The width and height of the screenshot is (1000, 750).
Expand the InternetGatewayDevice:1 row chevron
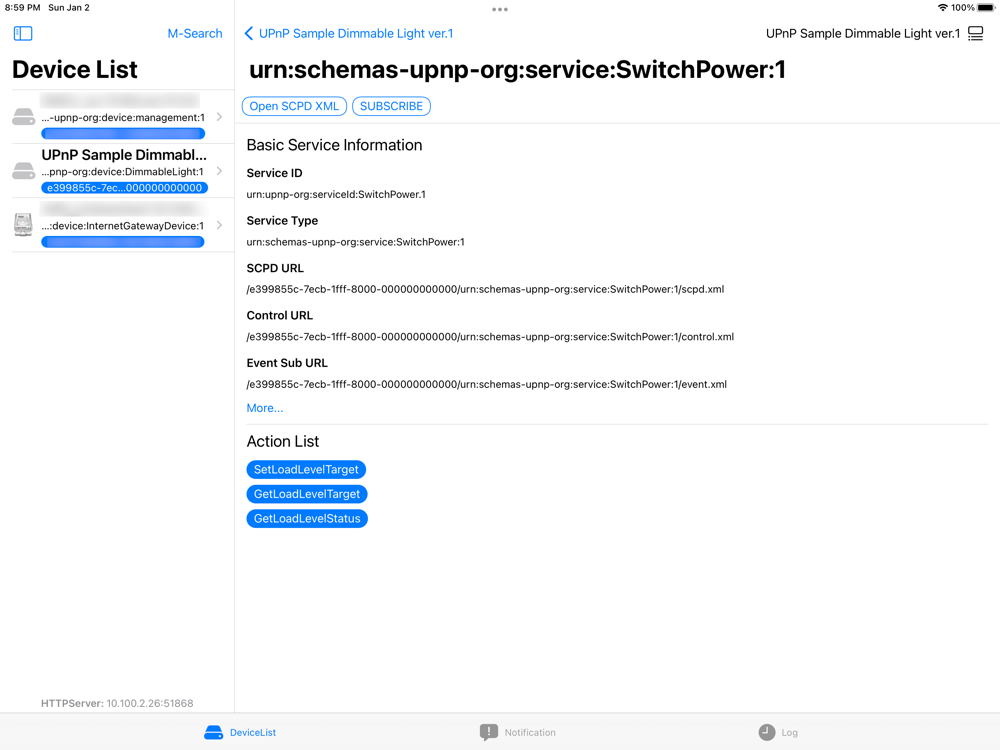[x=219, y=225]
